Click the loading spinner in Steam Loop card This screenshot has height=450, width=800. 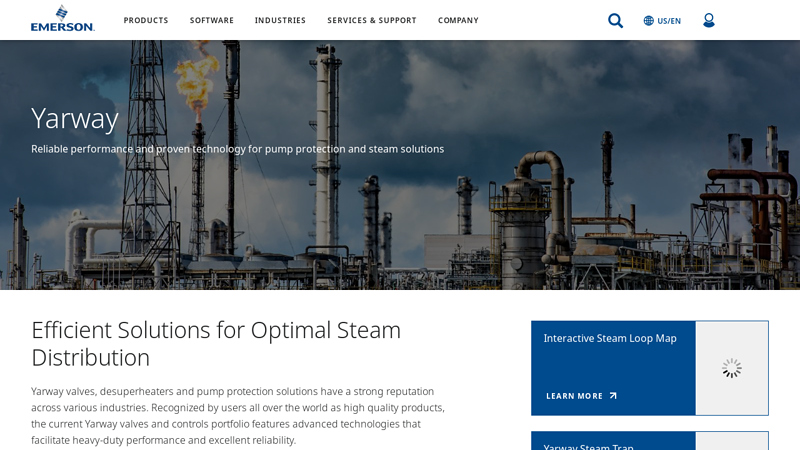coord(732,368)
